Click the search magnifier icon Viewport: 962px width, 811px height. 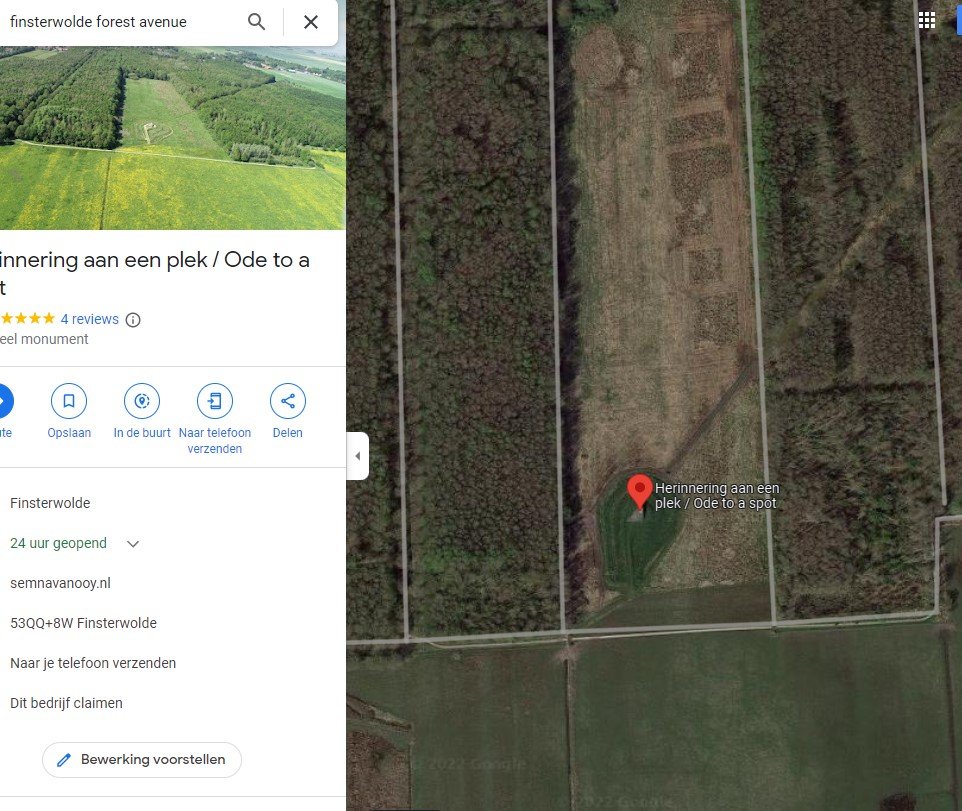coord(256,22)
